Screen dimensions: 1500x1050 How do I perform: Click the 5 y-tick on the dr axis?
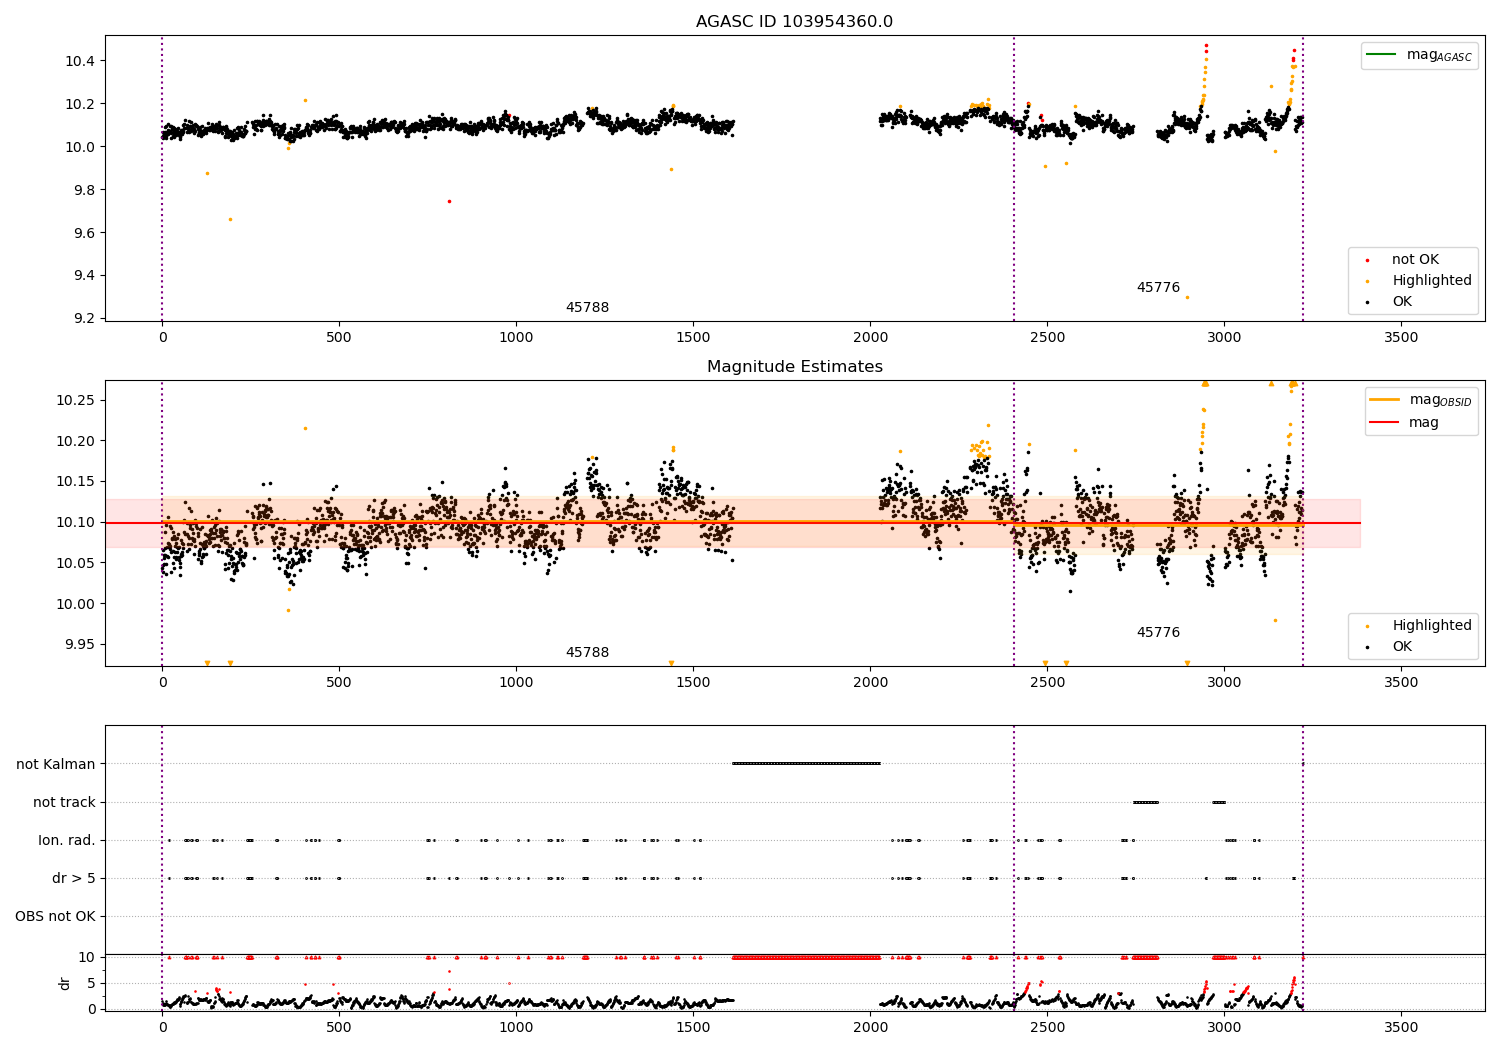[x=92, y=984]
